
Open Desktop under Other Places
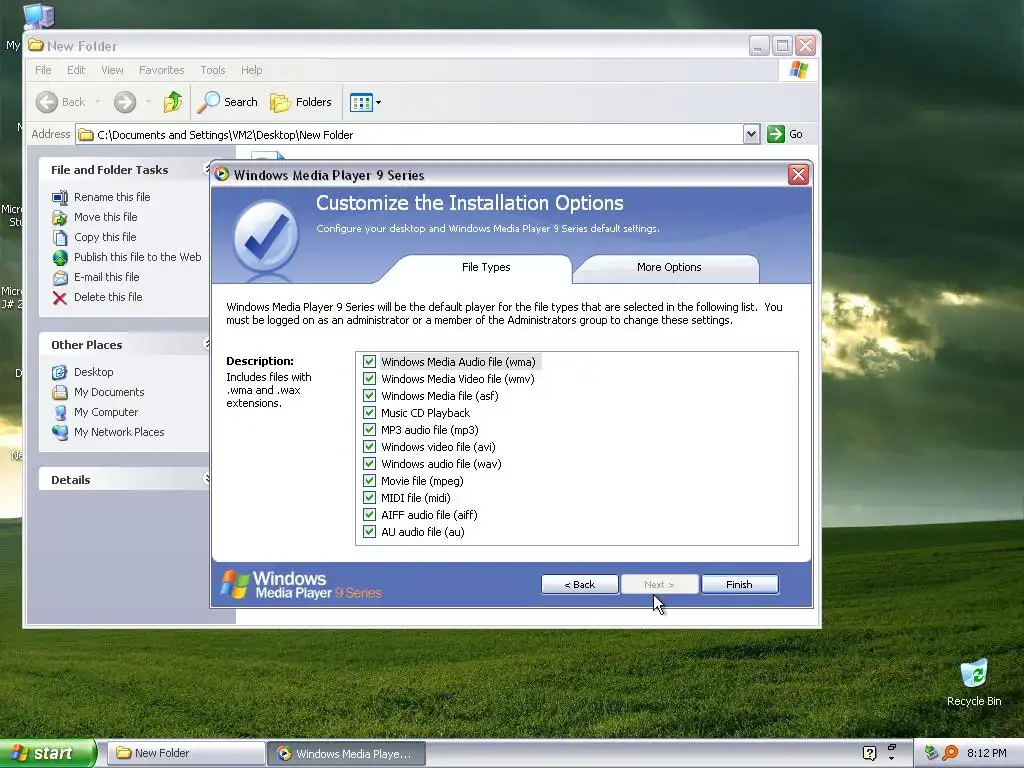(x=93, y=372)
